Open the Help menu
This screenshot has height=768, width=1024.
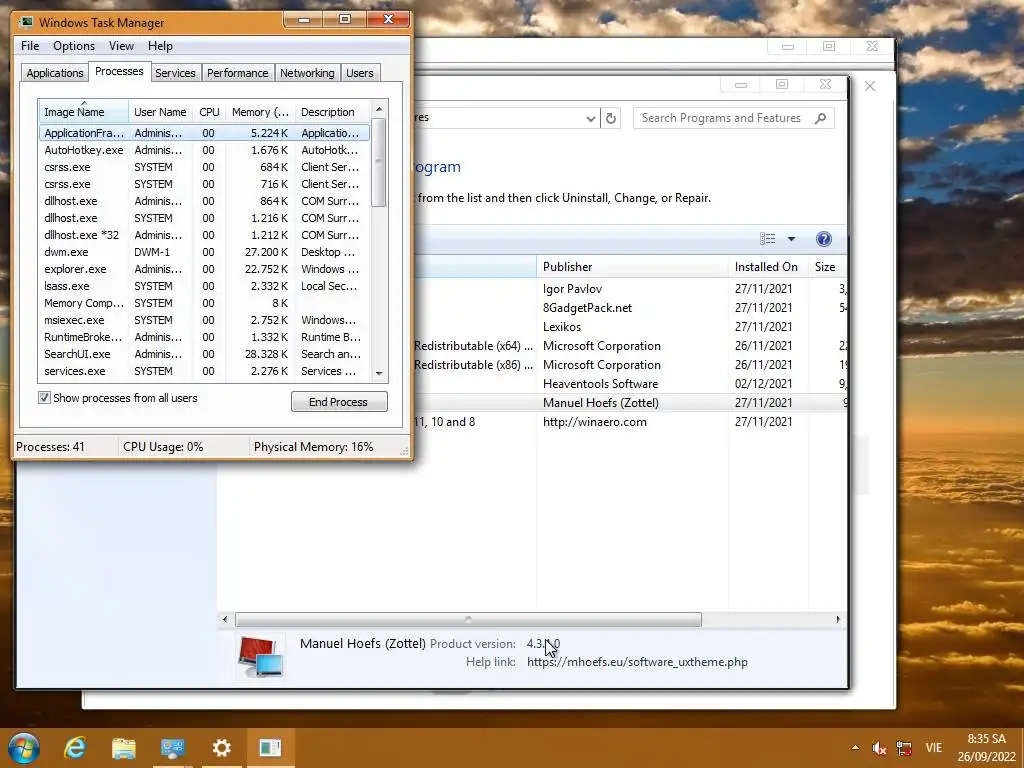pyautogui.click(x=160, y=46)
